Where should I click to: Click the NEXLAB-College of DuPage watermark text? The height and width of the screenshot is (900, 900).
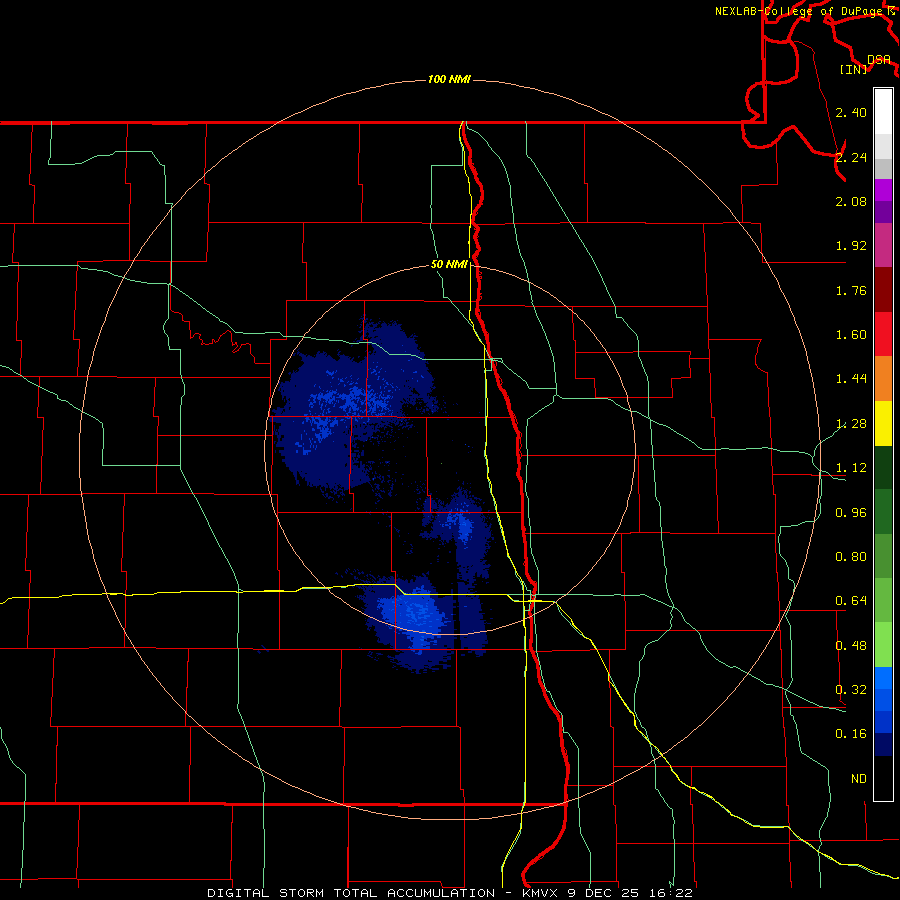[798, 11]
